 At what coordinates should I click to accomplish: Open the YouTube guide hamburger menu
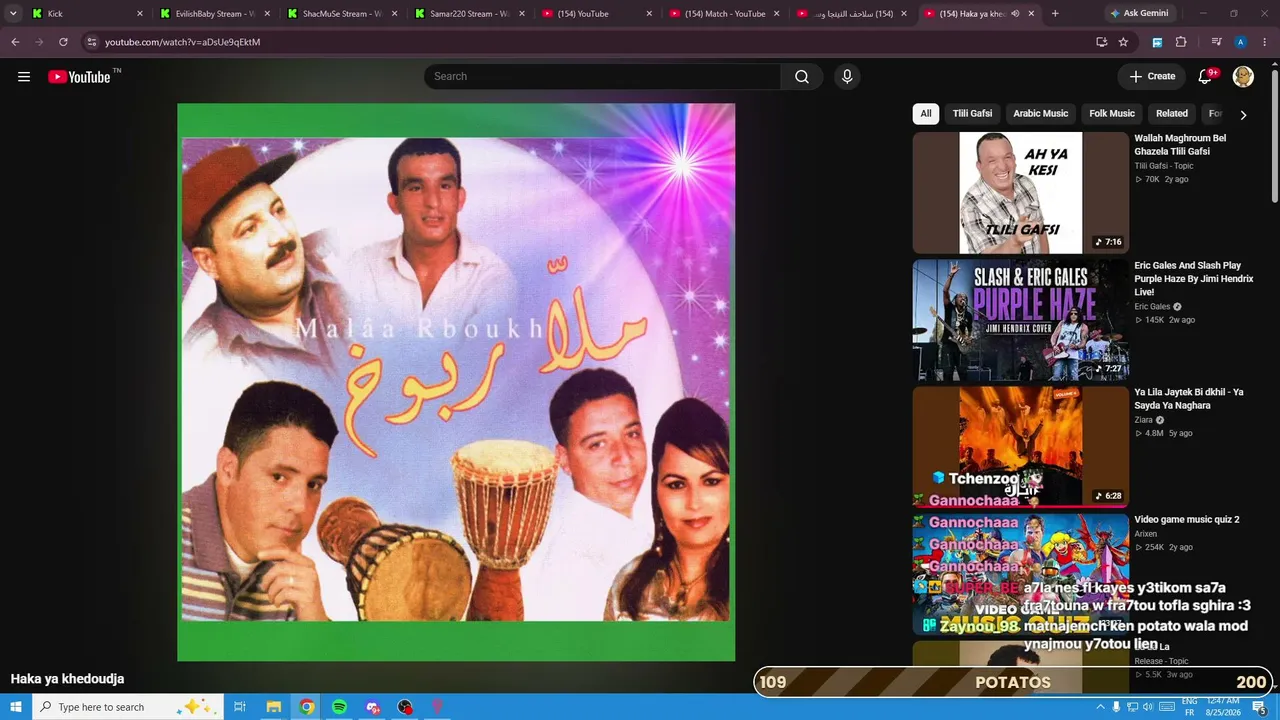[x=24, y=77]
